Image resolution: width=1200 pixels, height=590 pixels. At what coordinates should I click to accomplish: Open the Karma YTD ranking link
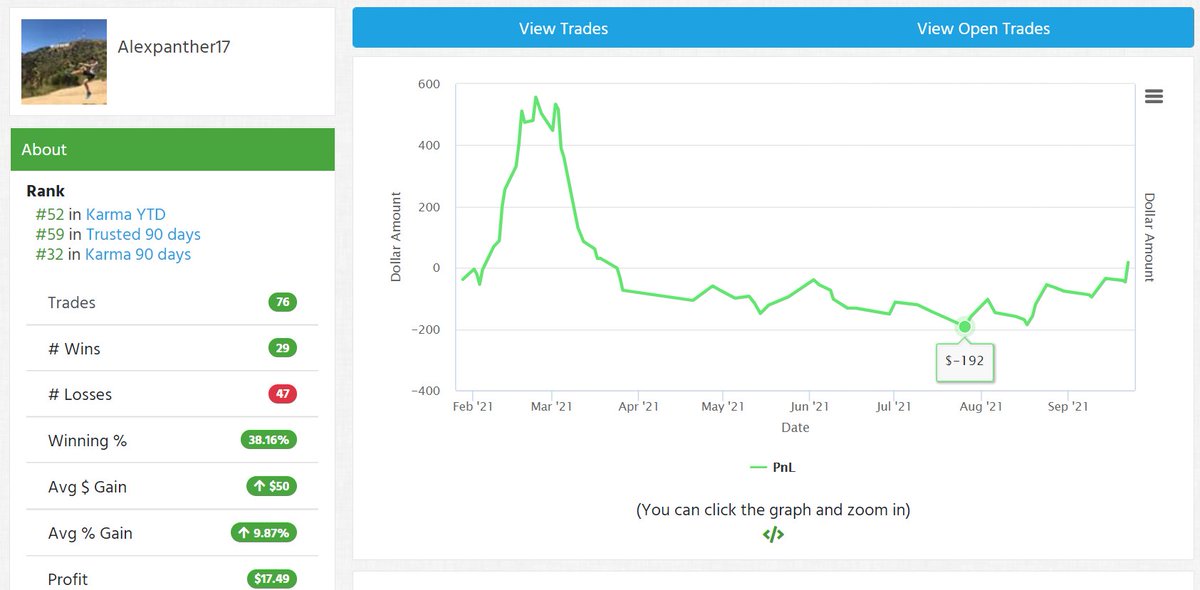[x=126, y=214]
